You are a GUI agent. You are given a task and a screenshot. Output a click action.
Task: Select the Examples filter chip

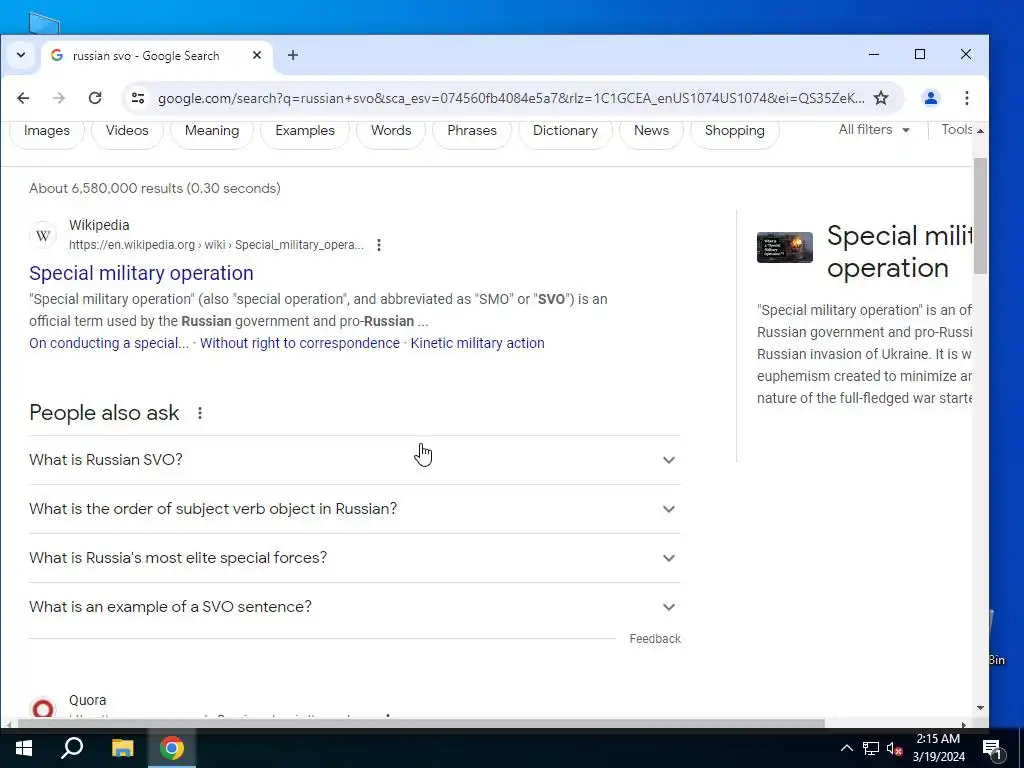coord(305,131)
